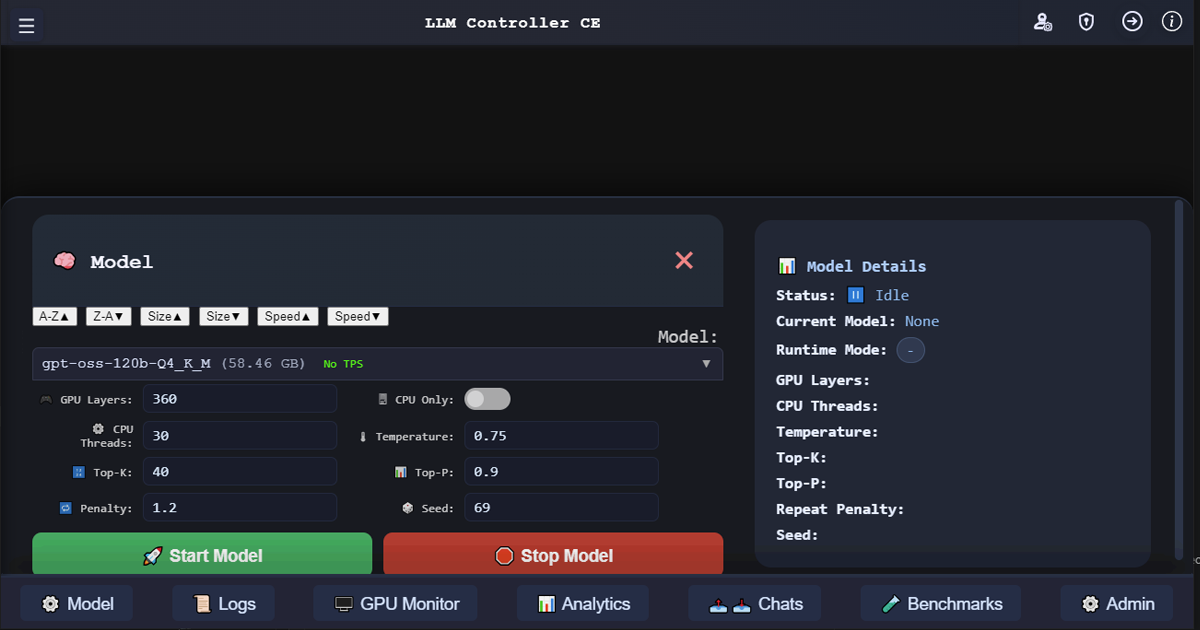Image resolution: width=1200 pixels, height=630 pixels.
Task: Edit the Top-K field
Action: [x=240, y=471]
